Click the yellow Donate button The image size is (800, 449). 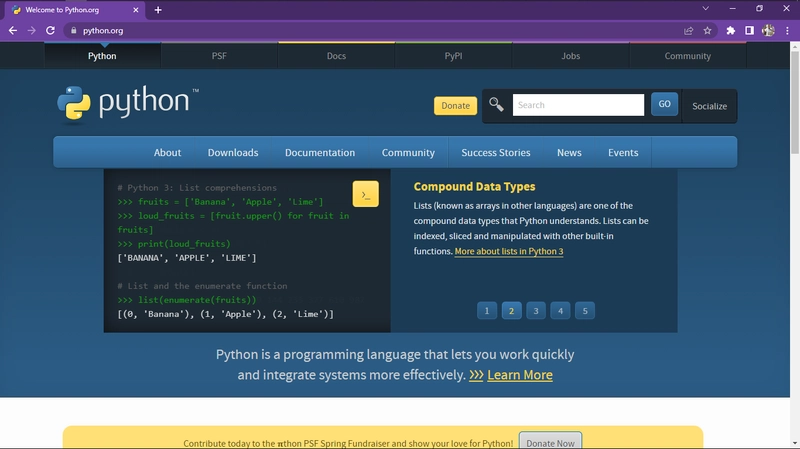456,106
